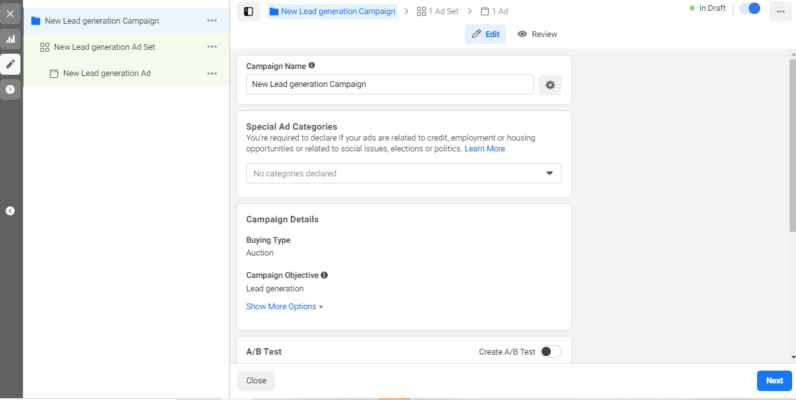Screen dimensions: 796x400
Task: Open the top-right more options ellipsis
Action: 780,11
